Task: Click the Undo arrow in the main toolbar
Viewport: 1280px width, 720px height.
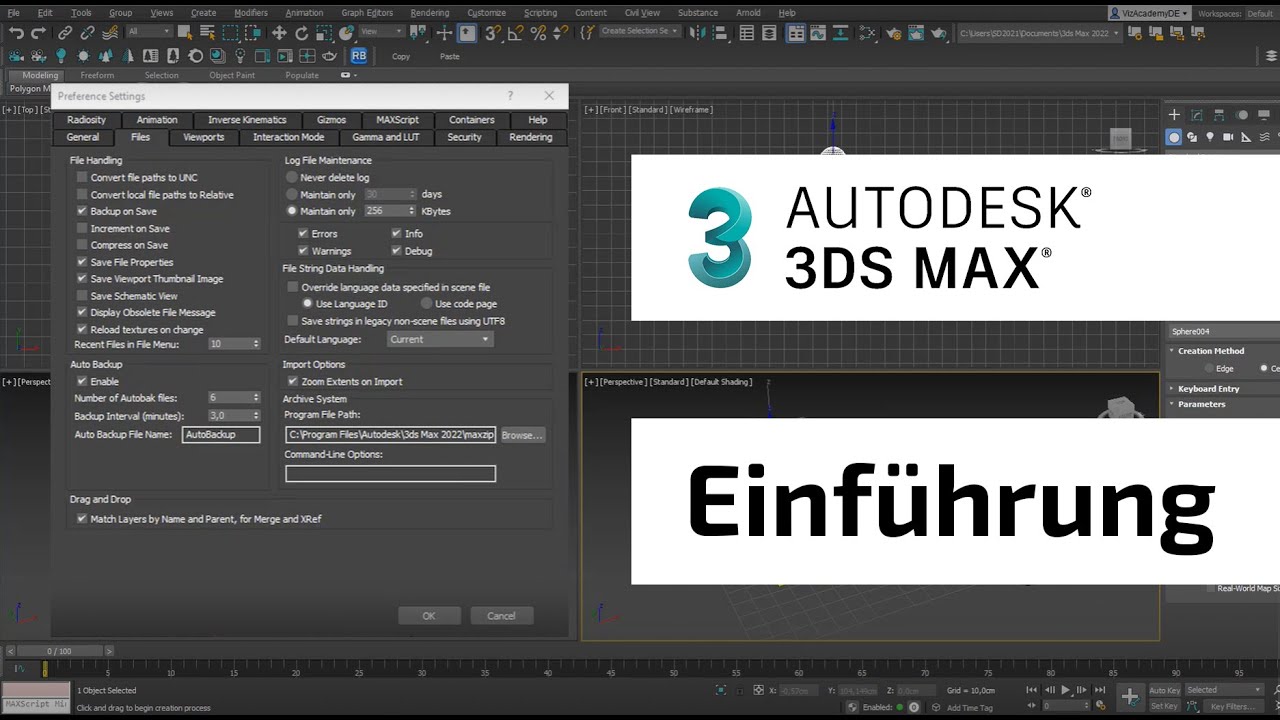Action: (16, 33)
